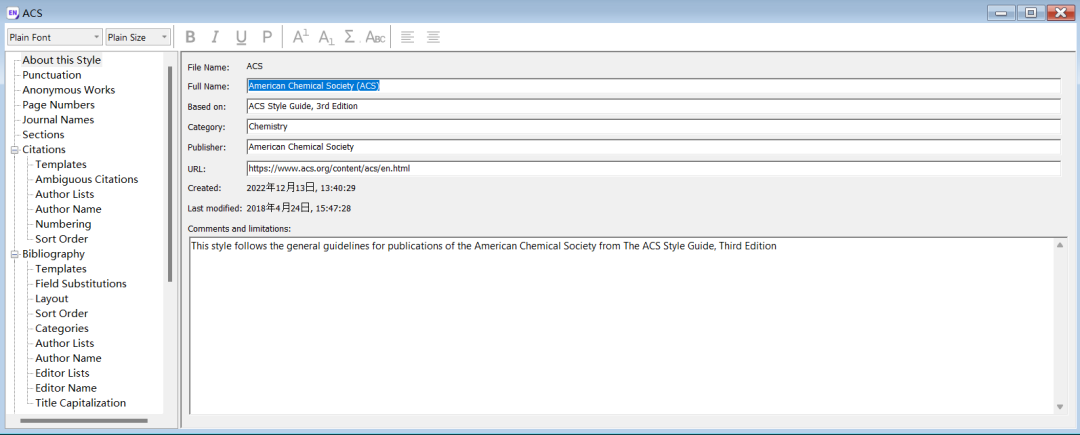Open the Plain Size dropdown
Screen dimensions: 1080x435
(138, 37)
